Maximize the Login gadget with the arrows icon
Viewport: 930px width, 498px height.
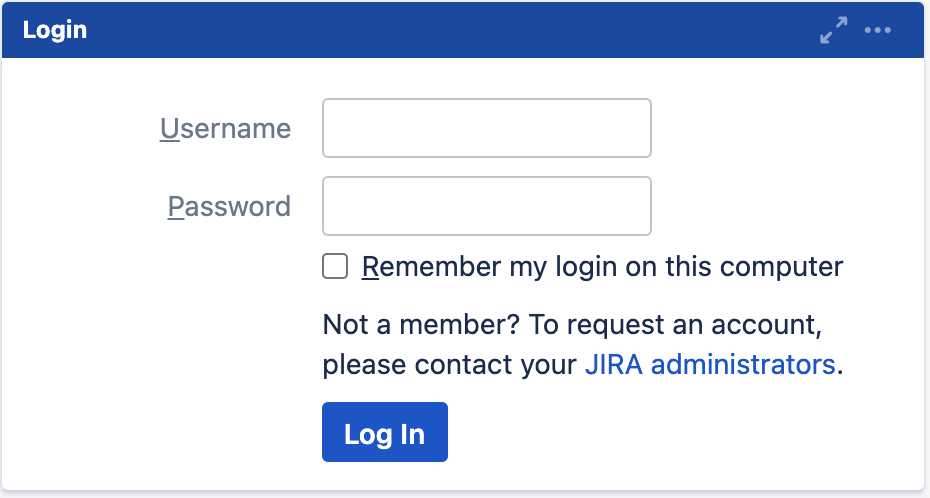pyautogui.click(x=833, y=30)
